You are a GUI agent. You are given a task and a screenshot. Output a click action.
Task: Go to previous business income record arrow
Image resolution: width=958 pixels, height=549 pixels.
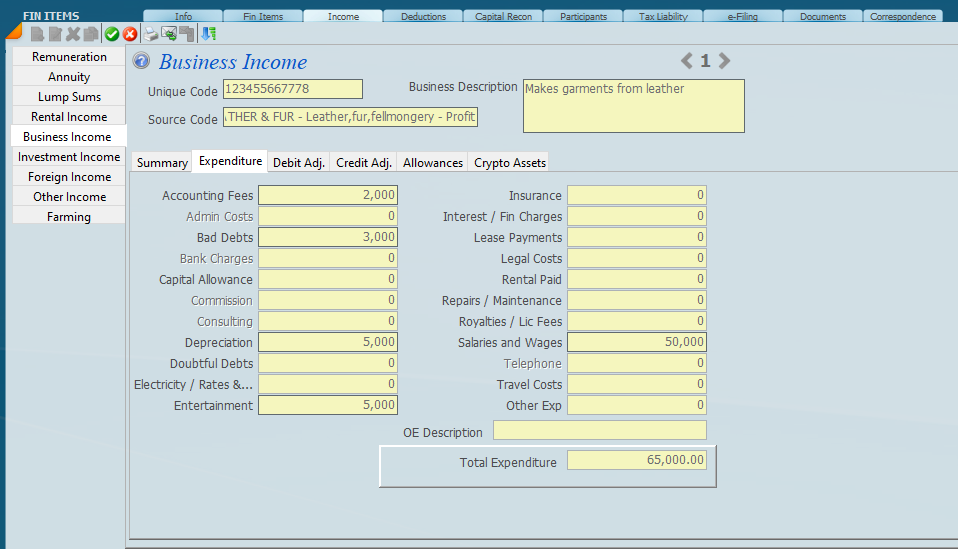pyautogui.click(x=686, y=61)
